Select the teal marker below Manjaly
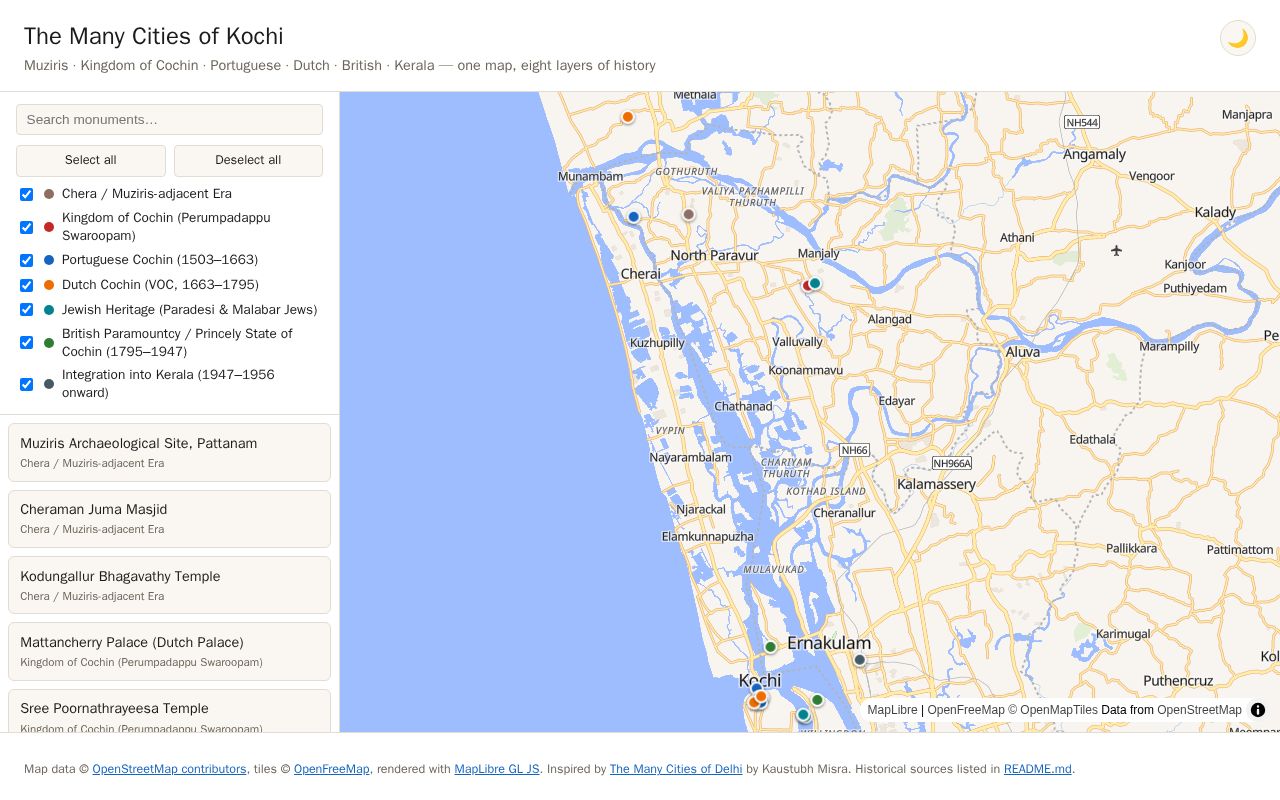Image resolution: width=1280 pixels, height=800 pixels. tap(815, 284)
